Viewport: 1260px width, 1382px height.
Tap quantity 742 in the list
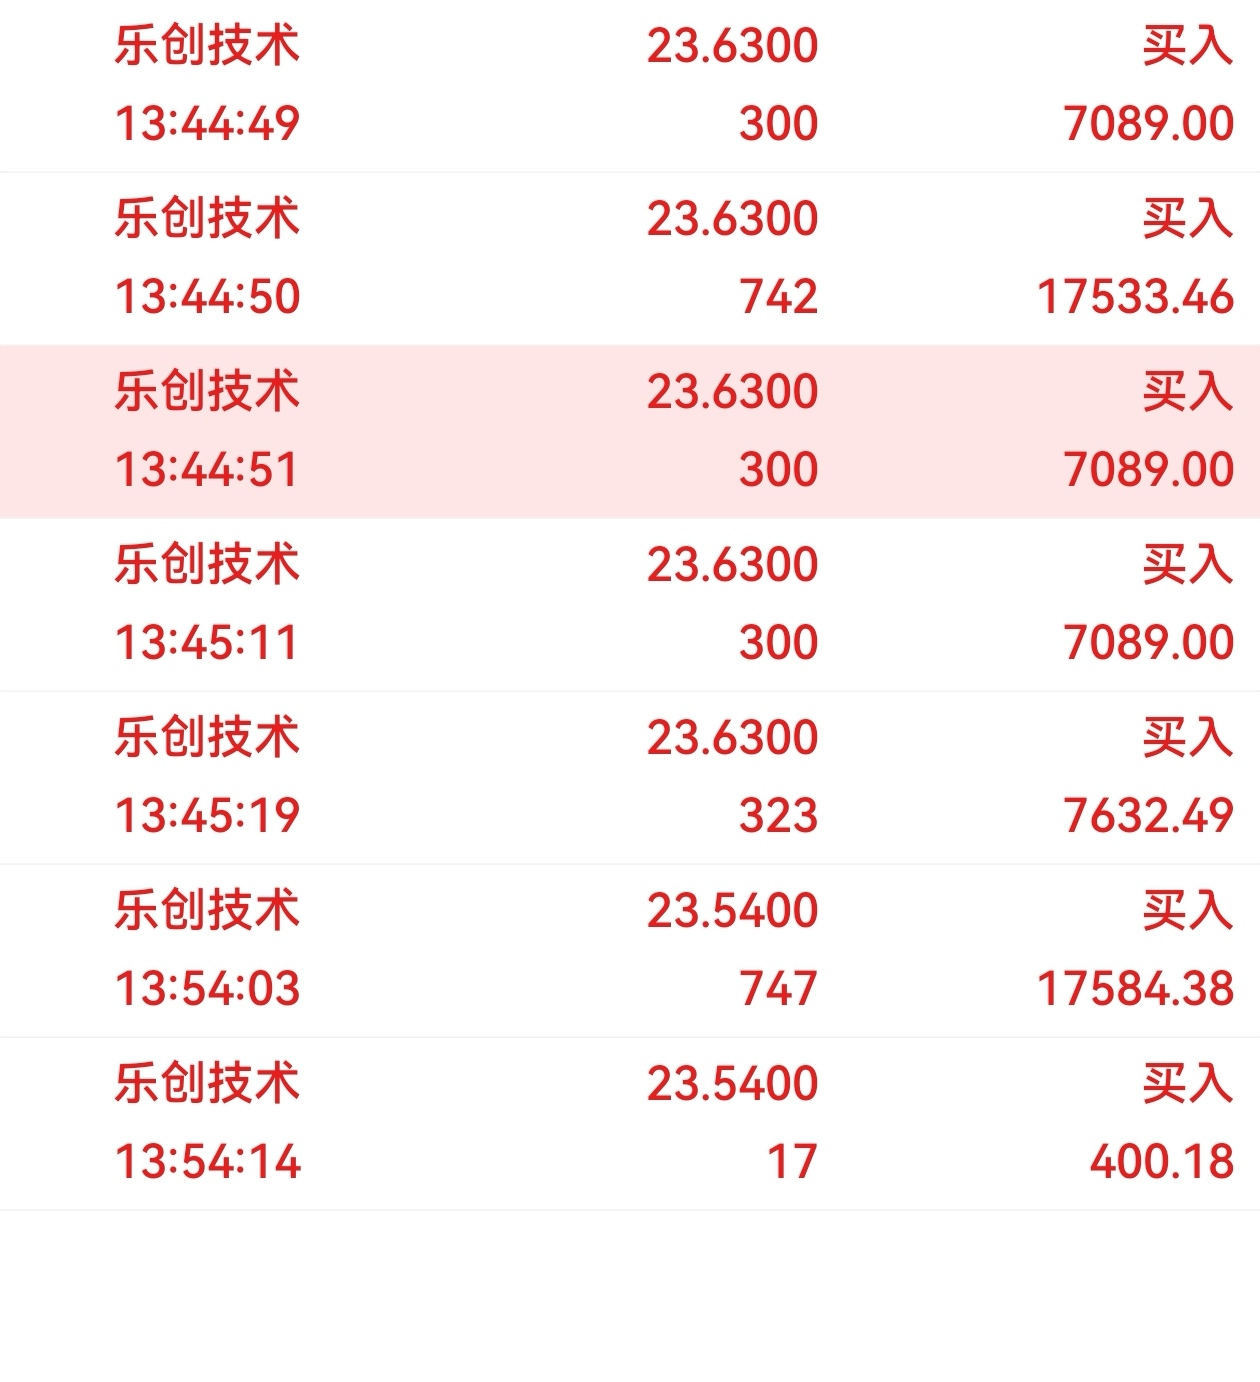(x=778, y=297)
